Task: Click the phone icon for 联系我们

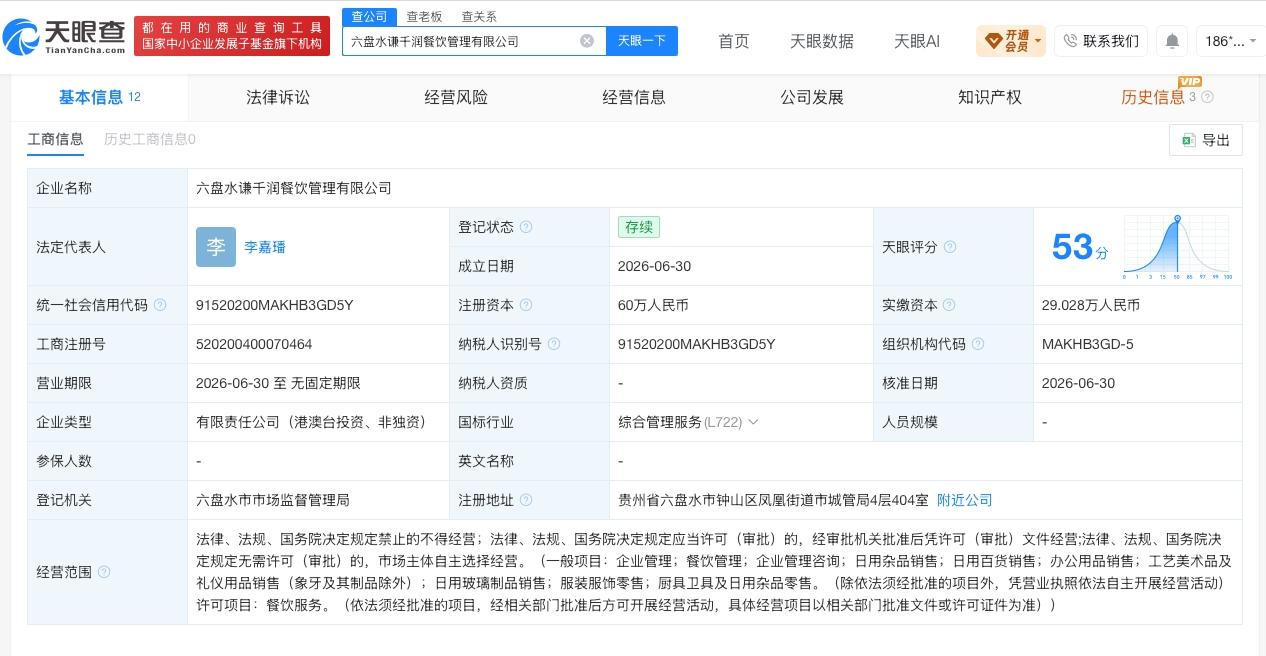Action: 1070,41
